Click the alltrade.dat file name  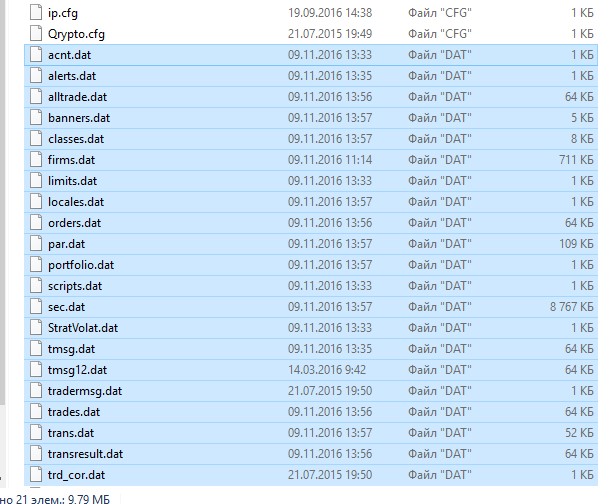(x=77, y=97)
